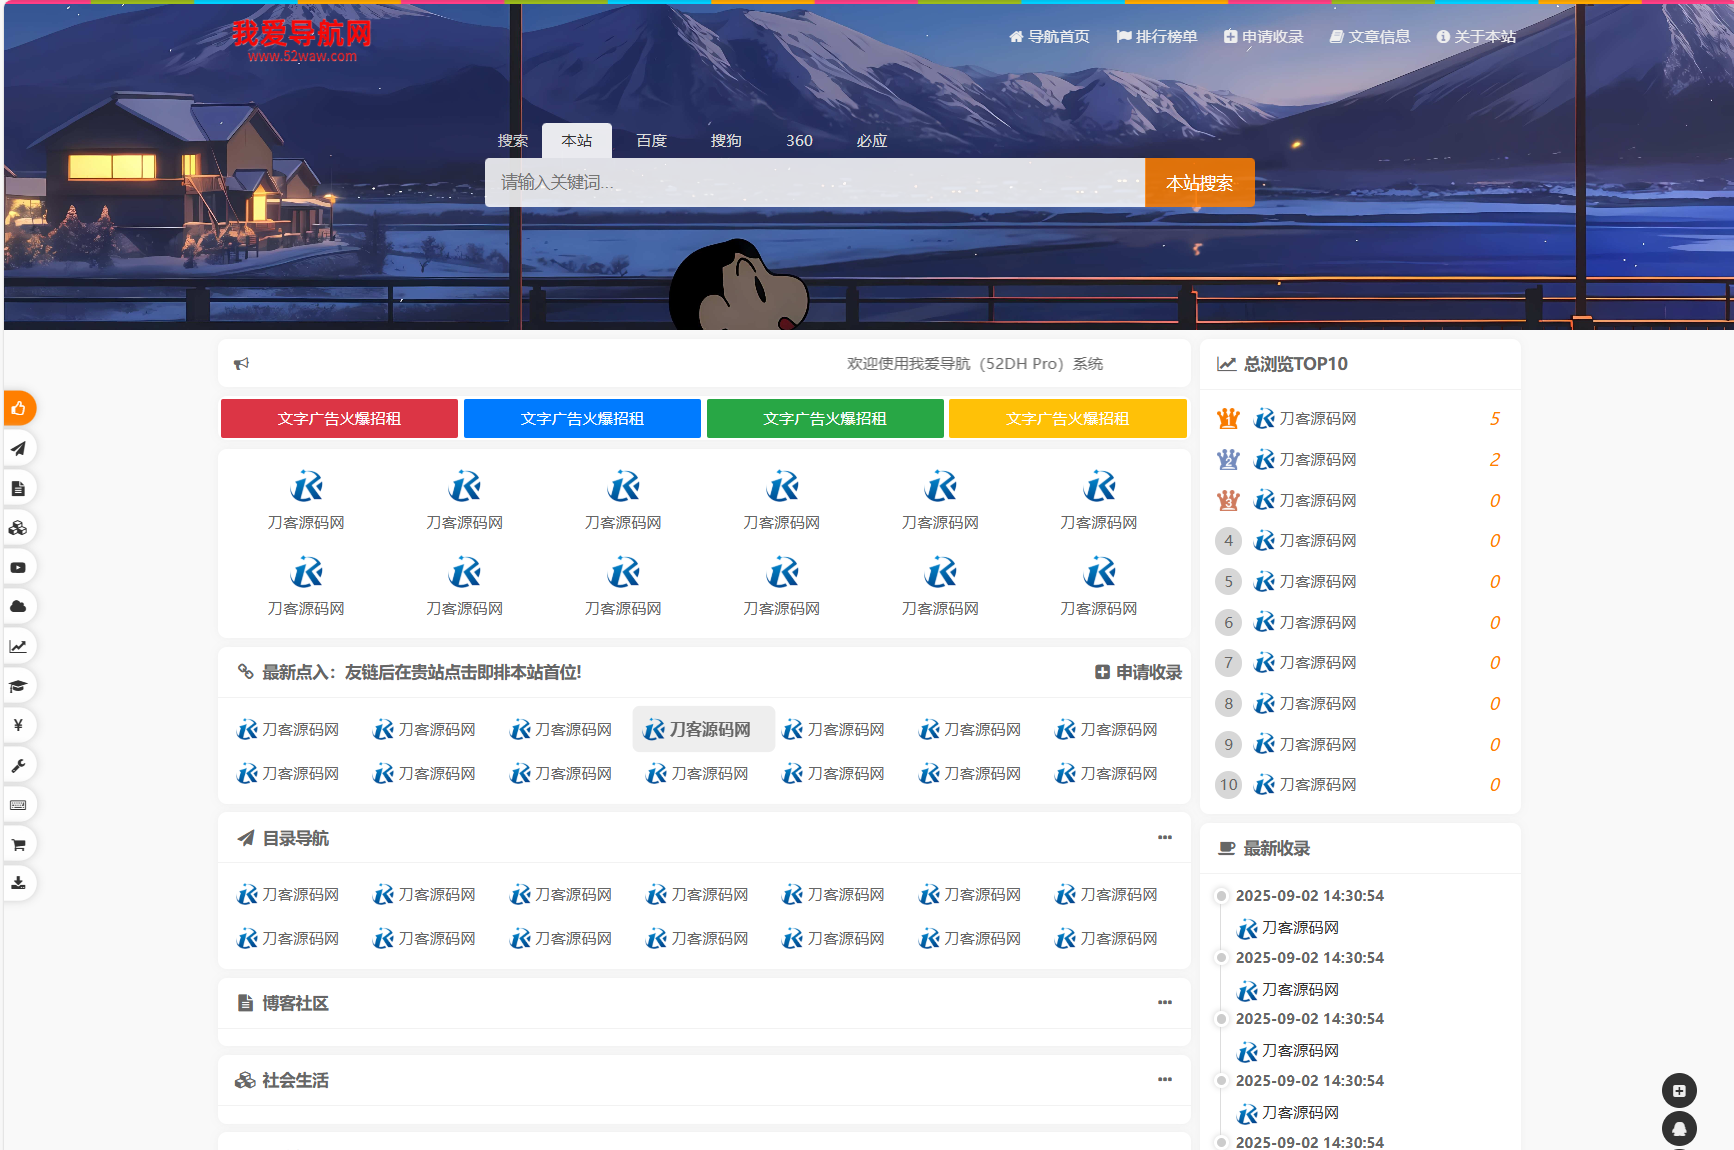Open the paper plane navigation sidebar icon
The image size is (1734, 1150).
coord(19,448)
